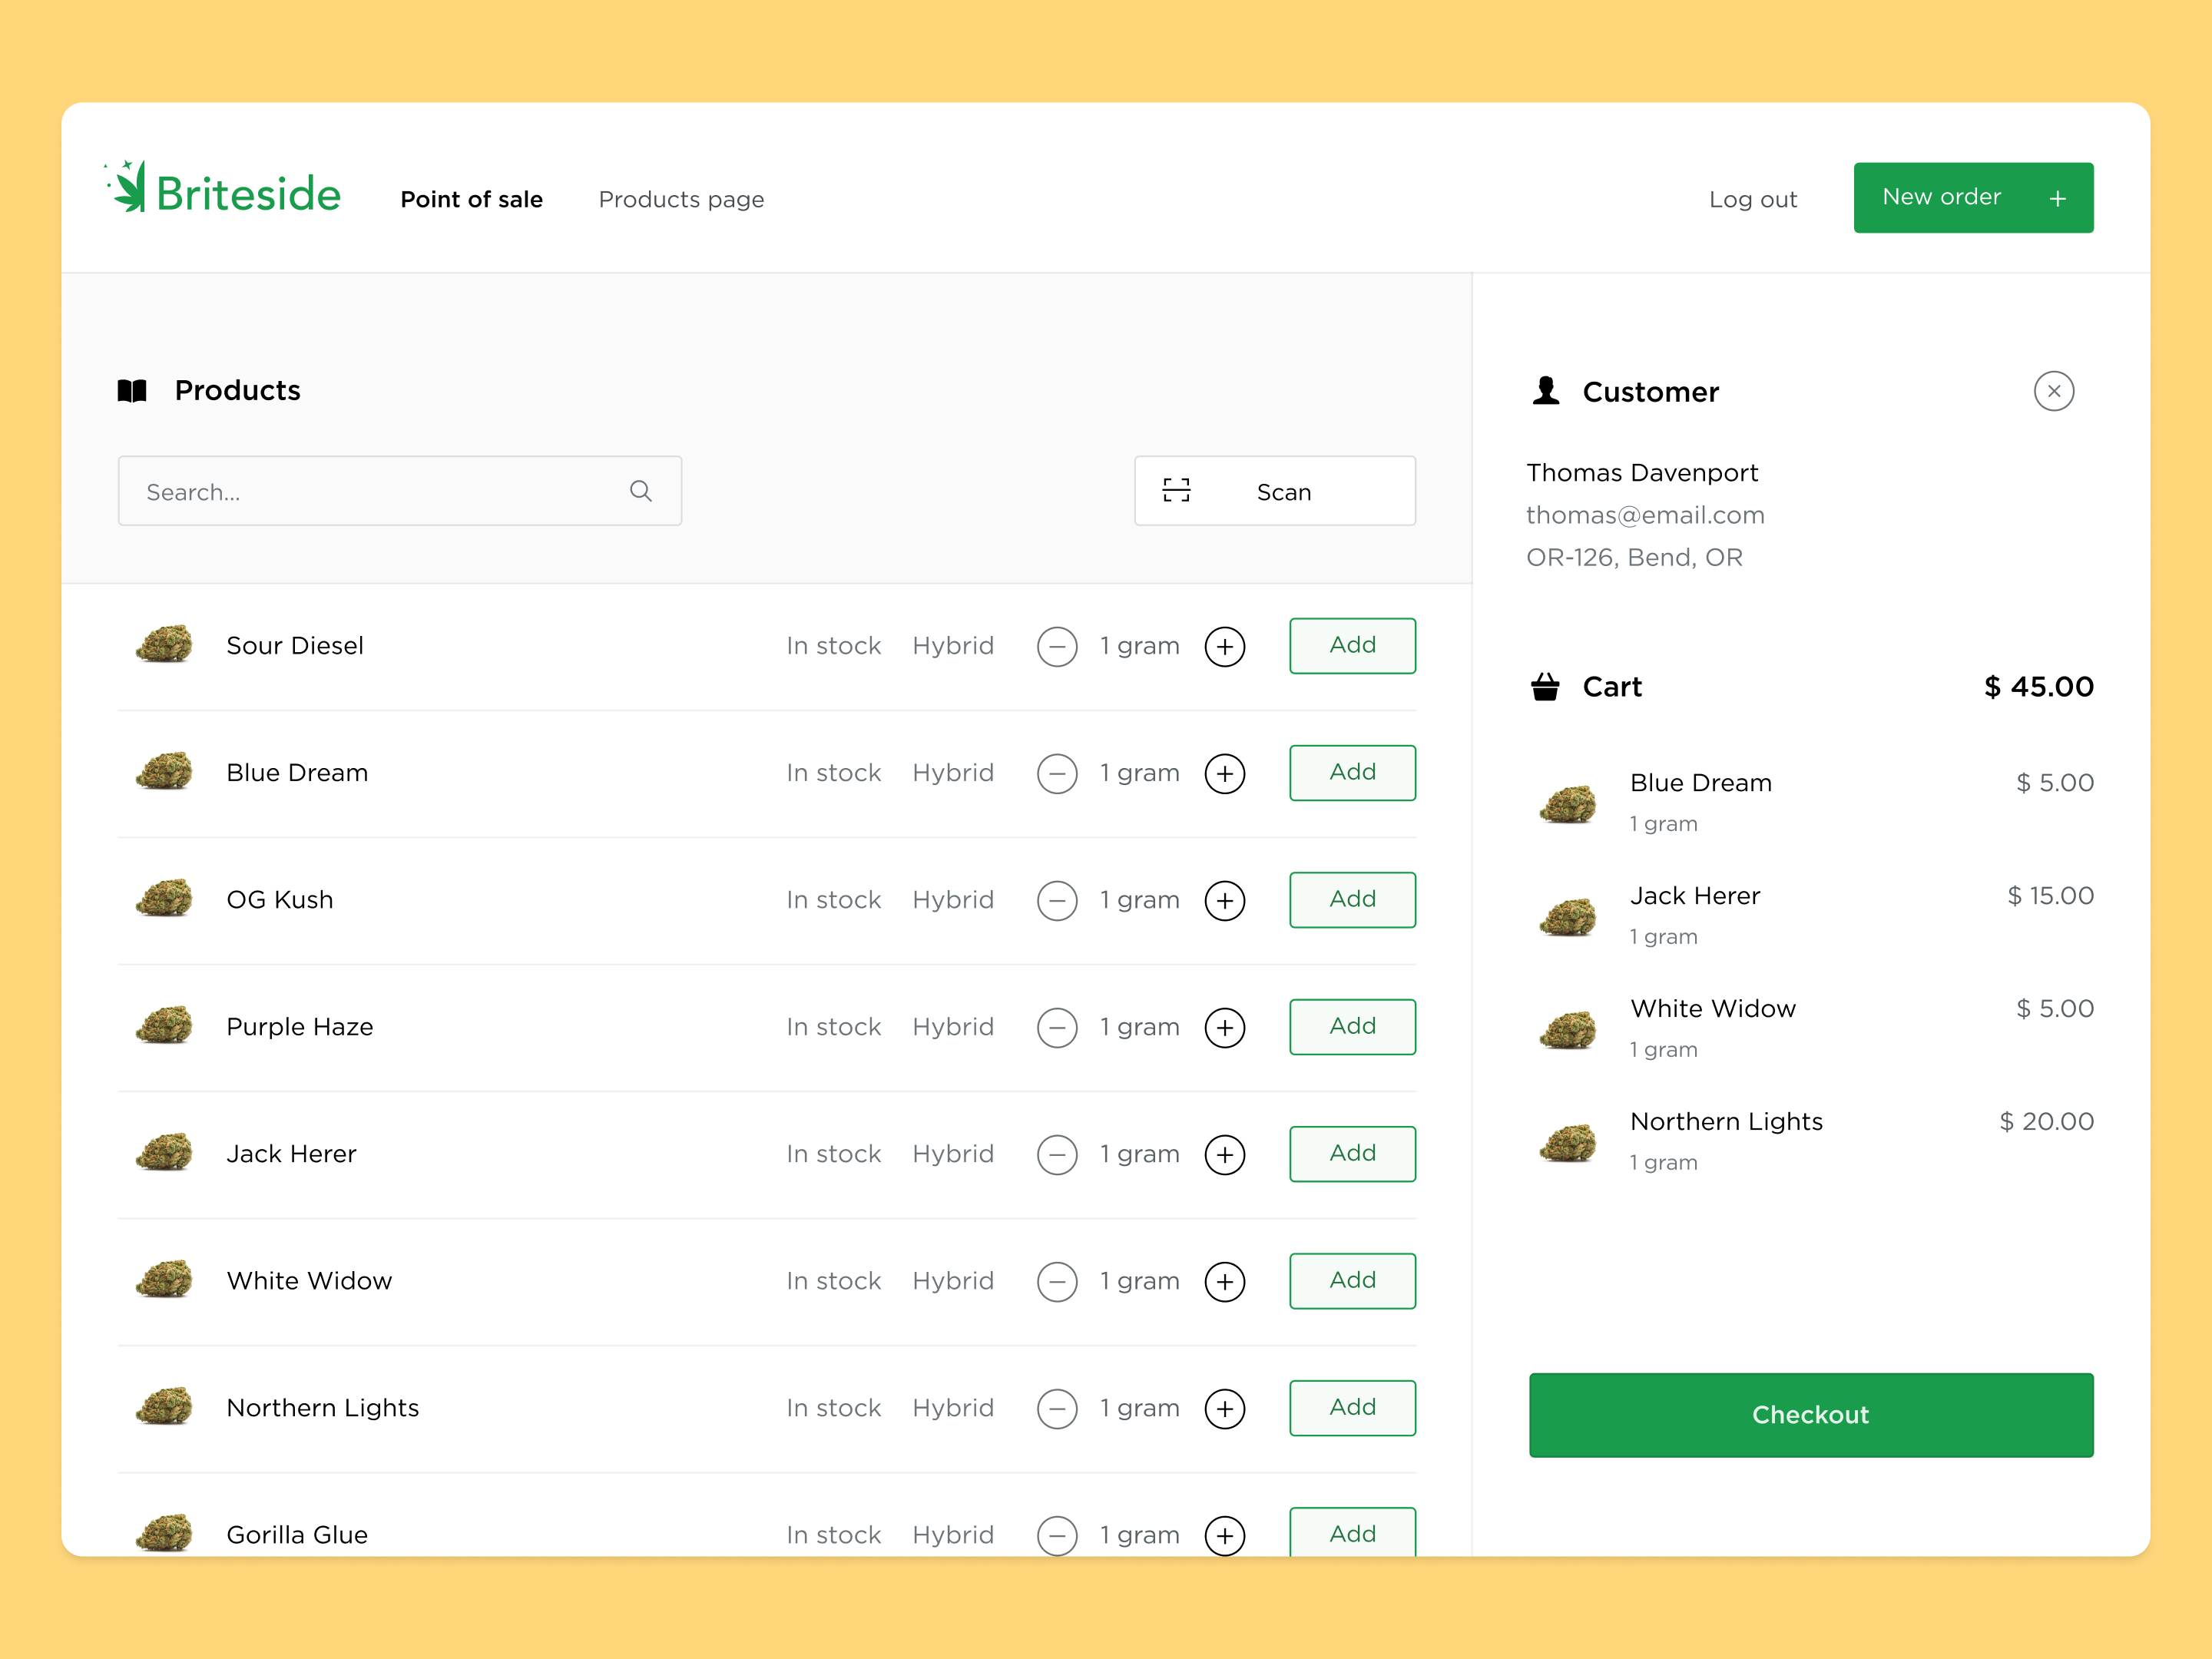Decrease Northern Lights quantity in product list
2212x1659 pixels.
[x=1057, y=1408]
